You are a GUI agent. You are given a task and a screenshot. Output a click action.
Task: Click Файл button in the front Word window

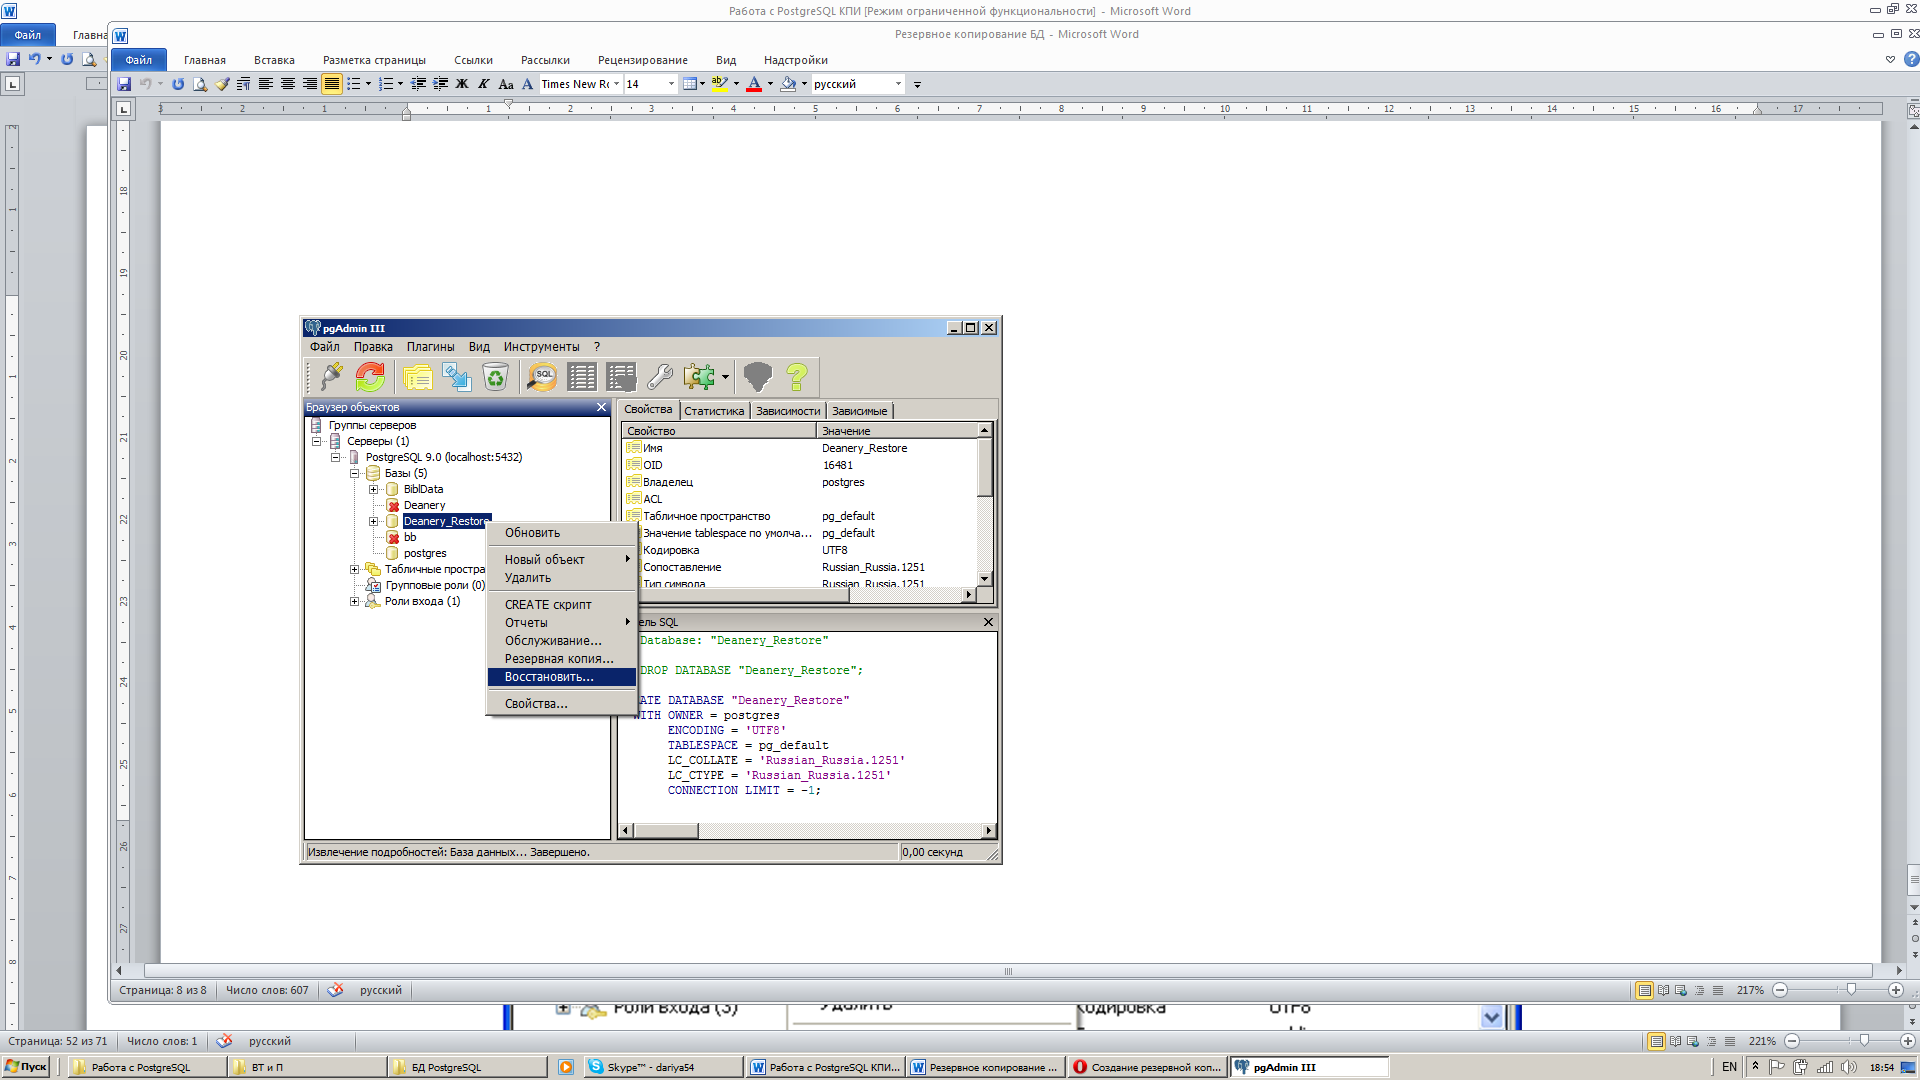click(x=138, y=60)
